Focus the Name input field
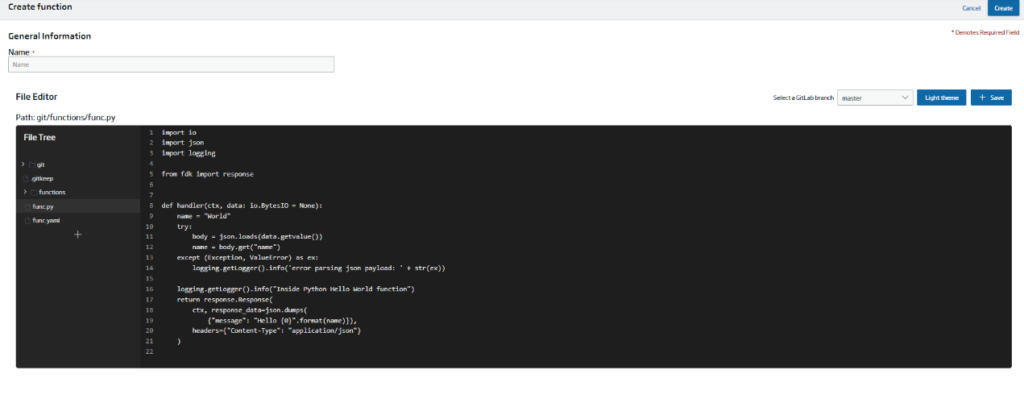The image size is (1024, 395). 171,65
